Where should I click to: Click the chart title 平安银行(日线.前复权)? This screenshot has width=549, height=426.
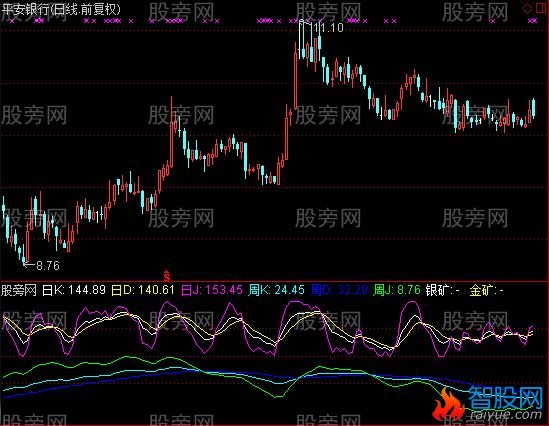tap(61, 9)
